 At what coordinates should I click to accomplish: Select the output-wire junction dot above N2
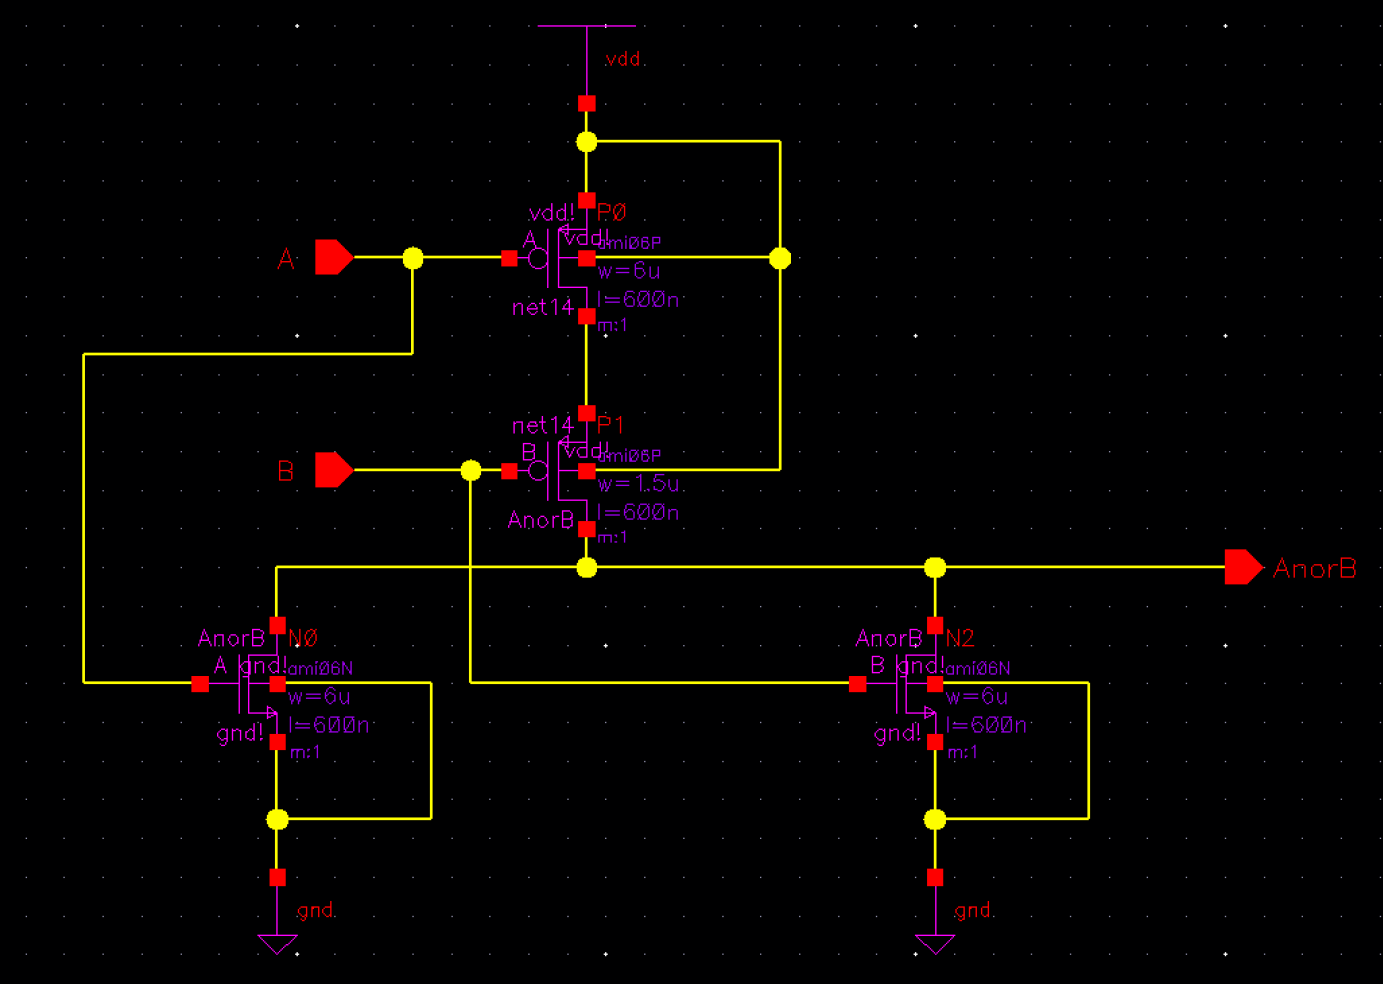click(x=935, y=567)
